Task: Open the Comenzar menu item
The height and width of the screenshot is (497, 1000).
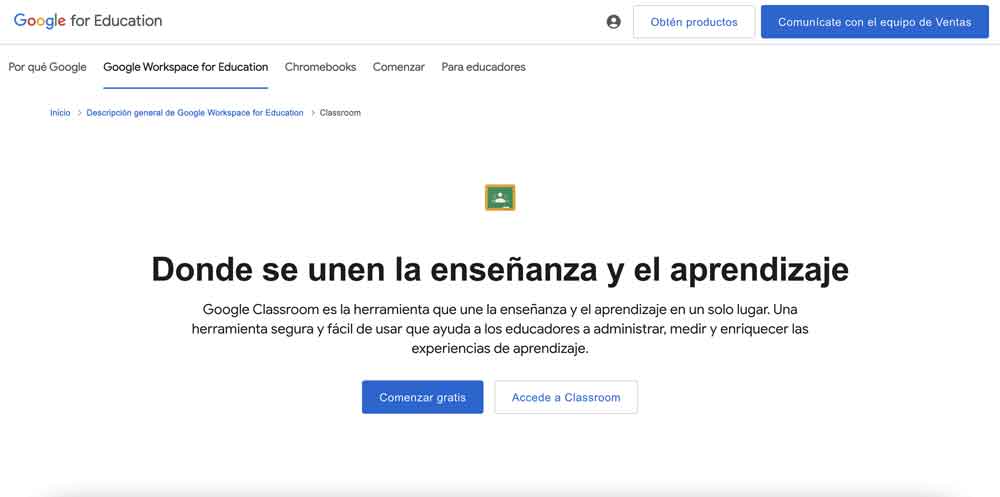Action: coord(399,67)
